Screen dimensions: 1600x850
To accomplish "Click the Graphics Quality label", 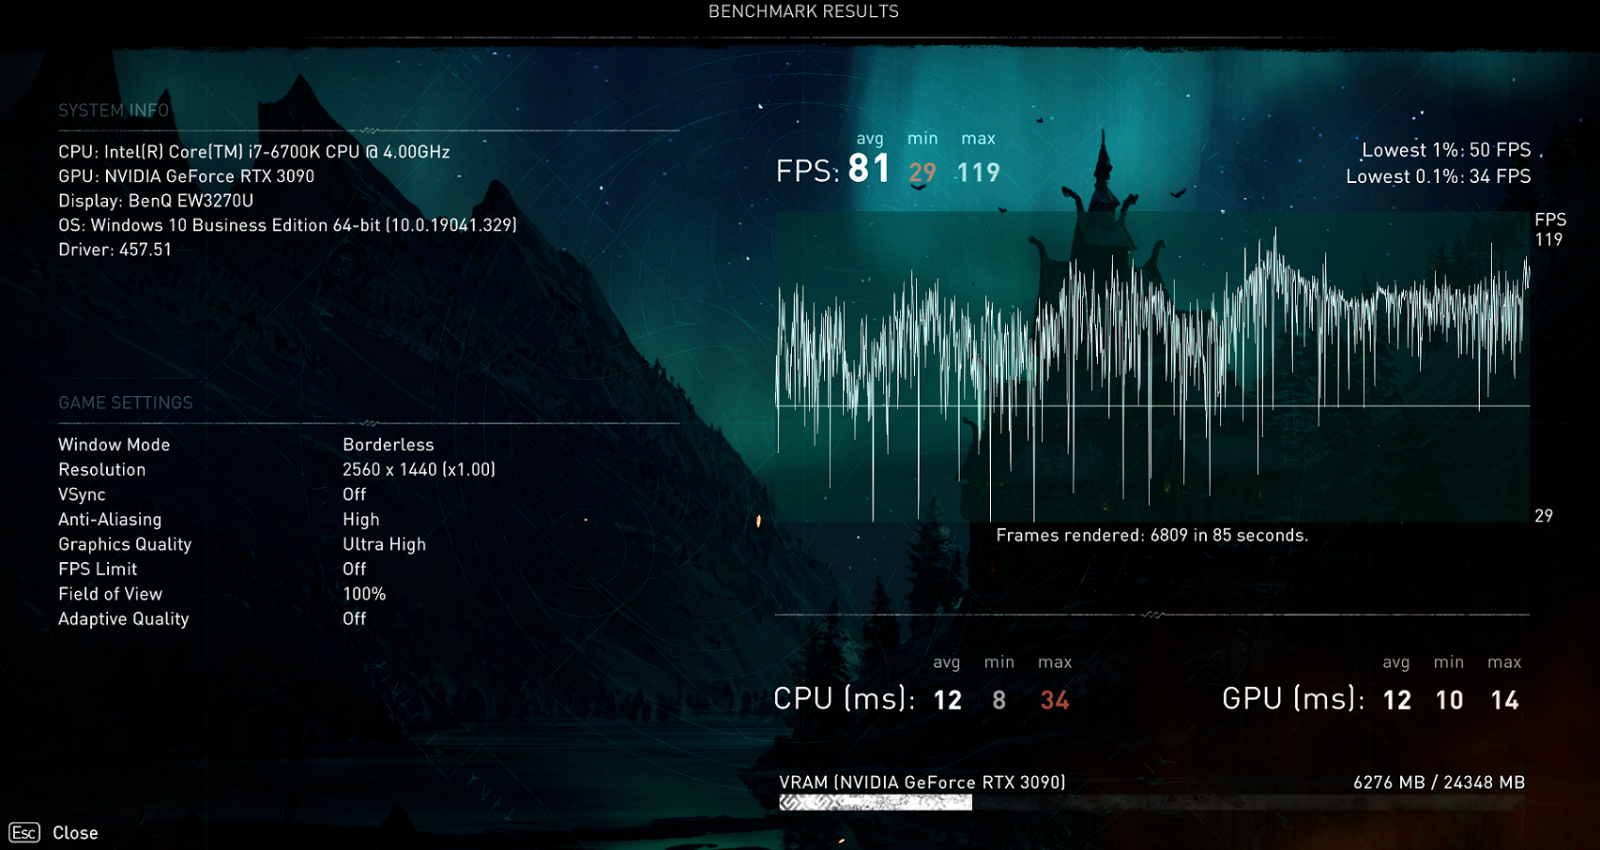I will click(125, 545).
